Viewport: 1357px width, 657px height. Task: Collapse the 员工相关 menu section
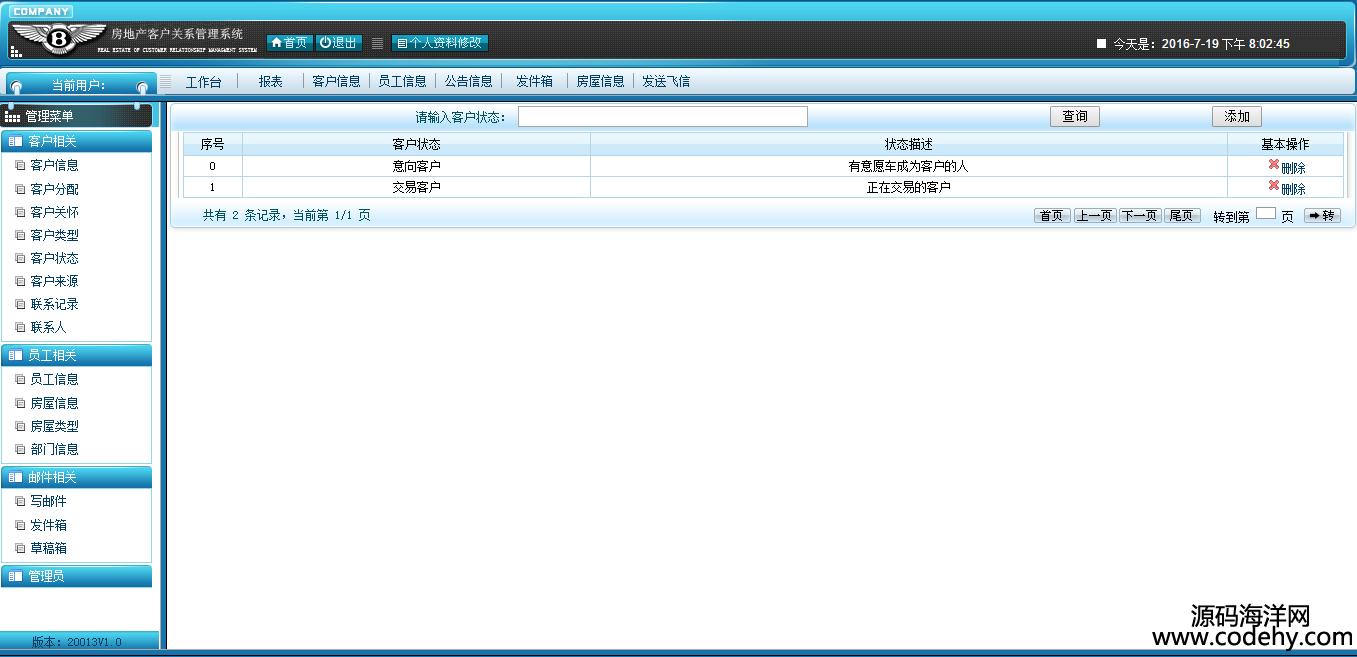click(77, 356)
